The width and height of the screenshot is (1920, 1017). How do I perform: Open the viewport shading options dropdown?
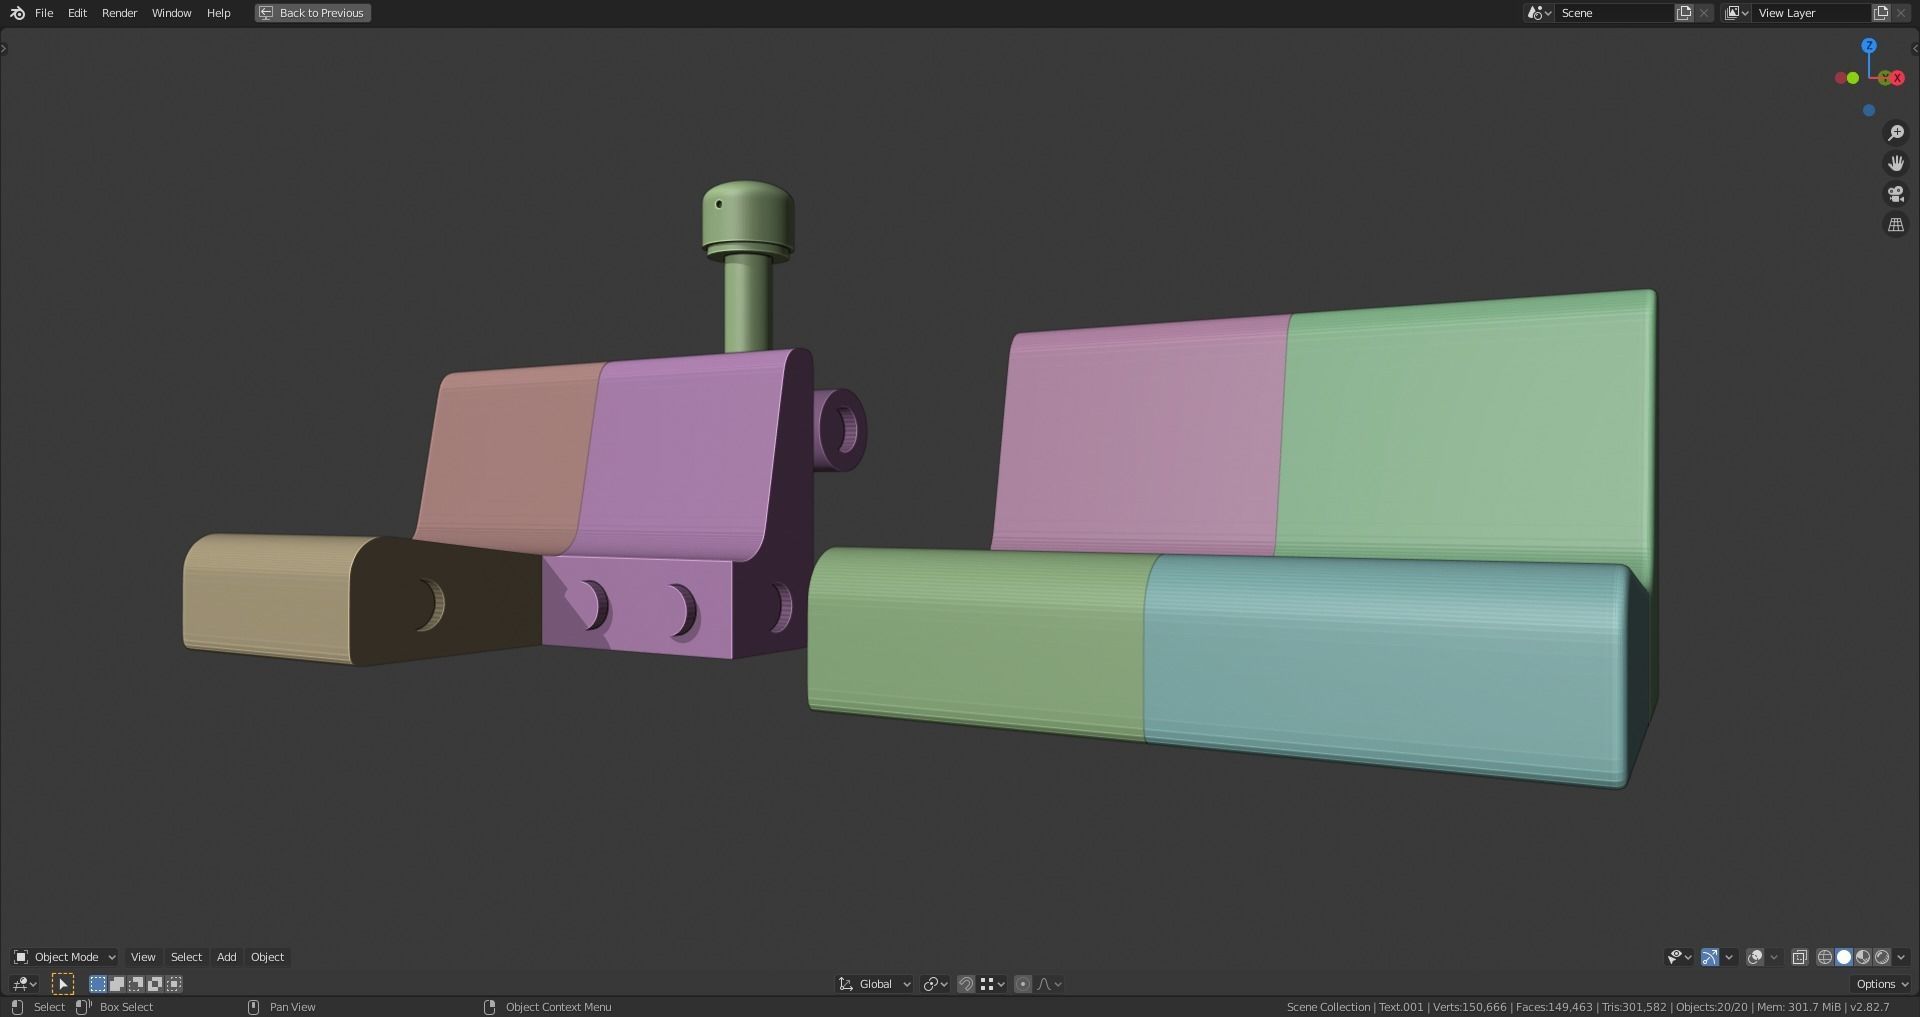click(1902, 957)
